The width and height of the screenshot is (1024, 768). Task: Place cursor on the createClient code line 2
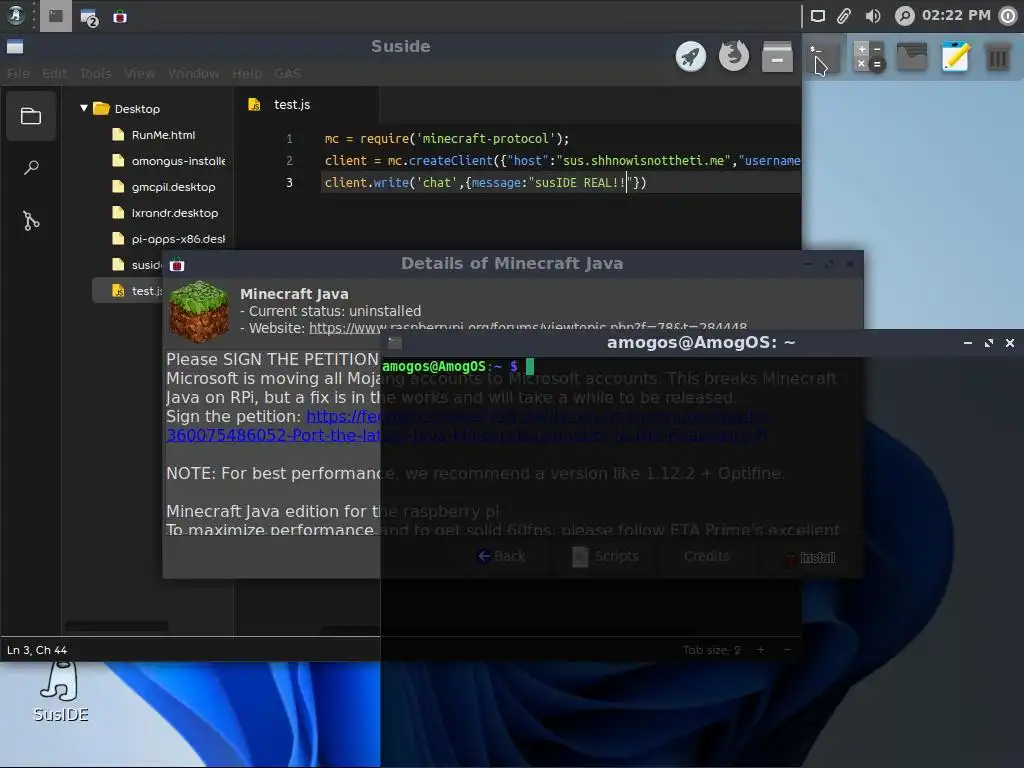[x=562, y=161]
